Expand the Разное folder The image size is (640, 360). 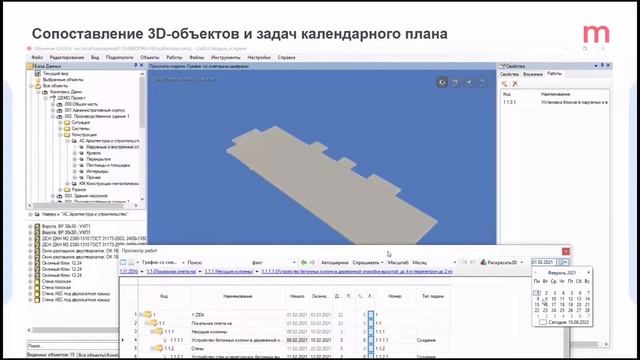pos(60,190)
